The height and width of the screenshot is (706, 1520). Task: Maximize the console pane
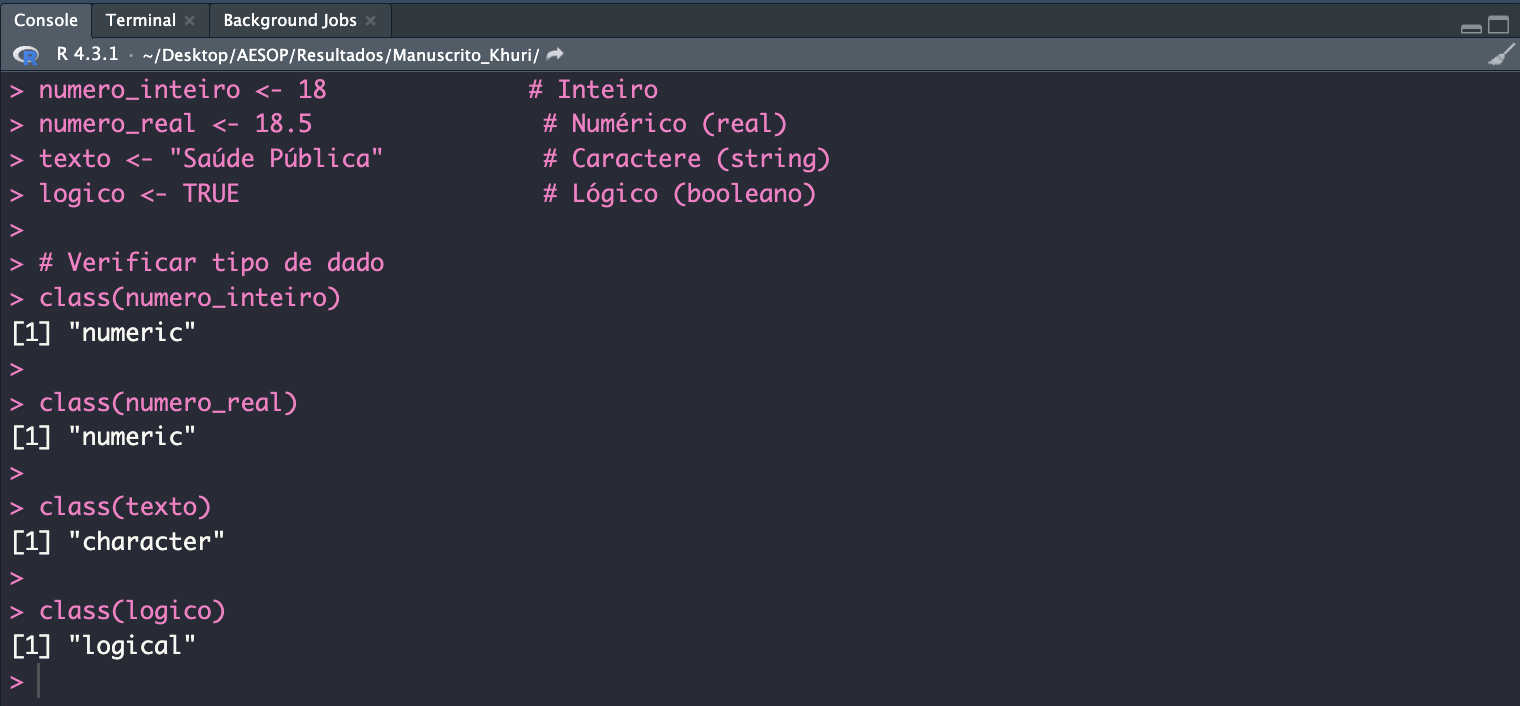[x=1498, y=26]
